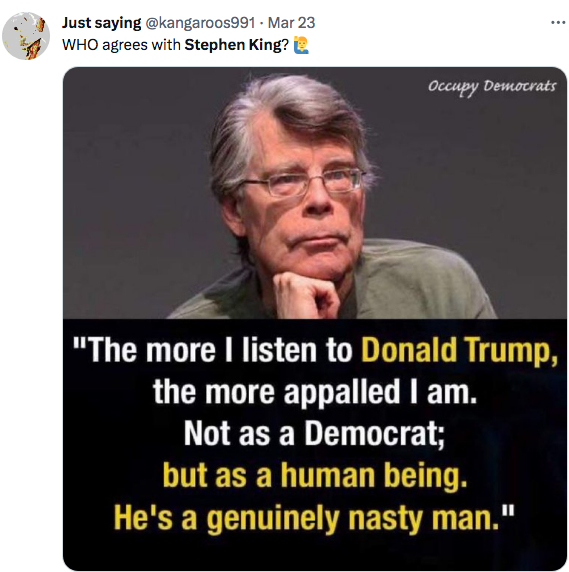Image resolution: width=569 pixels, height=572 pixels.
Task: Open the Just saying display name
Action: tap(101, 23)
